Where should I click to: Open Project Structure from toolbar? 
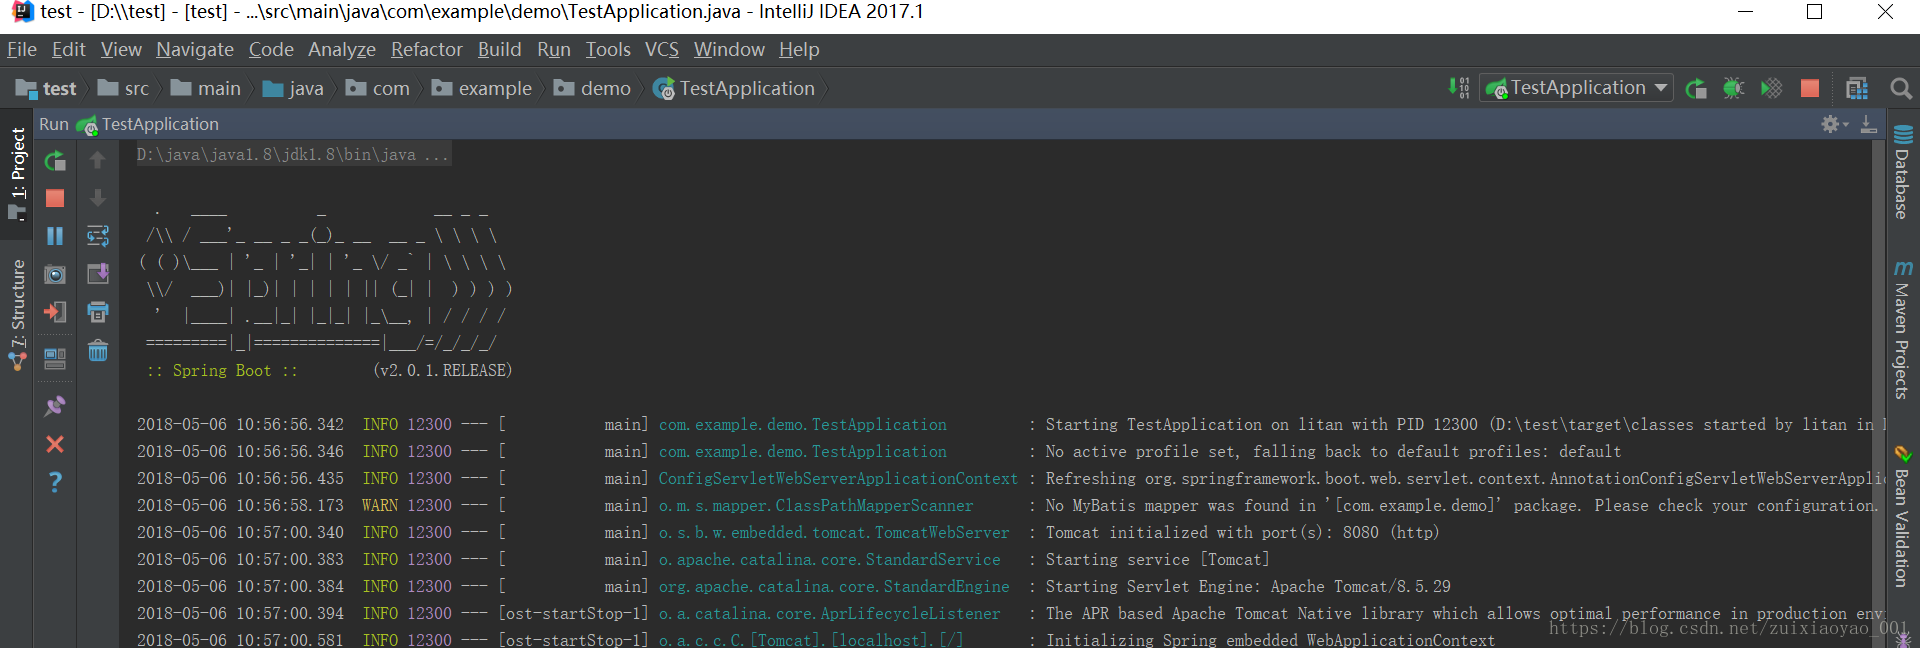coord(1857,88)
